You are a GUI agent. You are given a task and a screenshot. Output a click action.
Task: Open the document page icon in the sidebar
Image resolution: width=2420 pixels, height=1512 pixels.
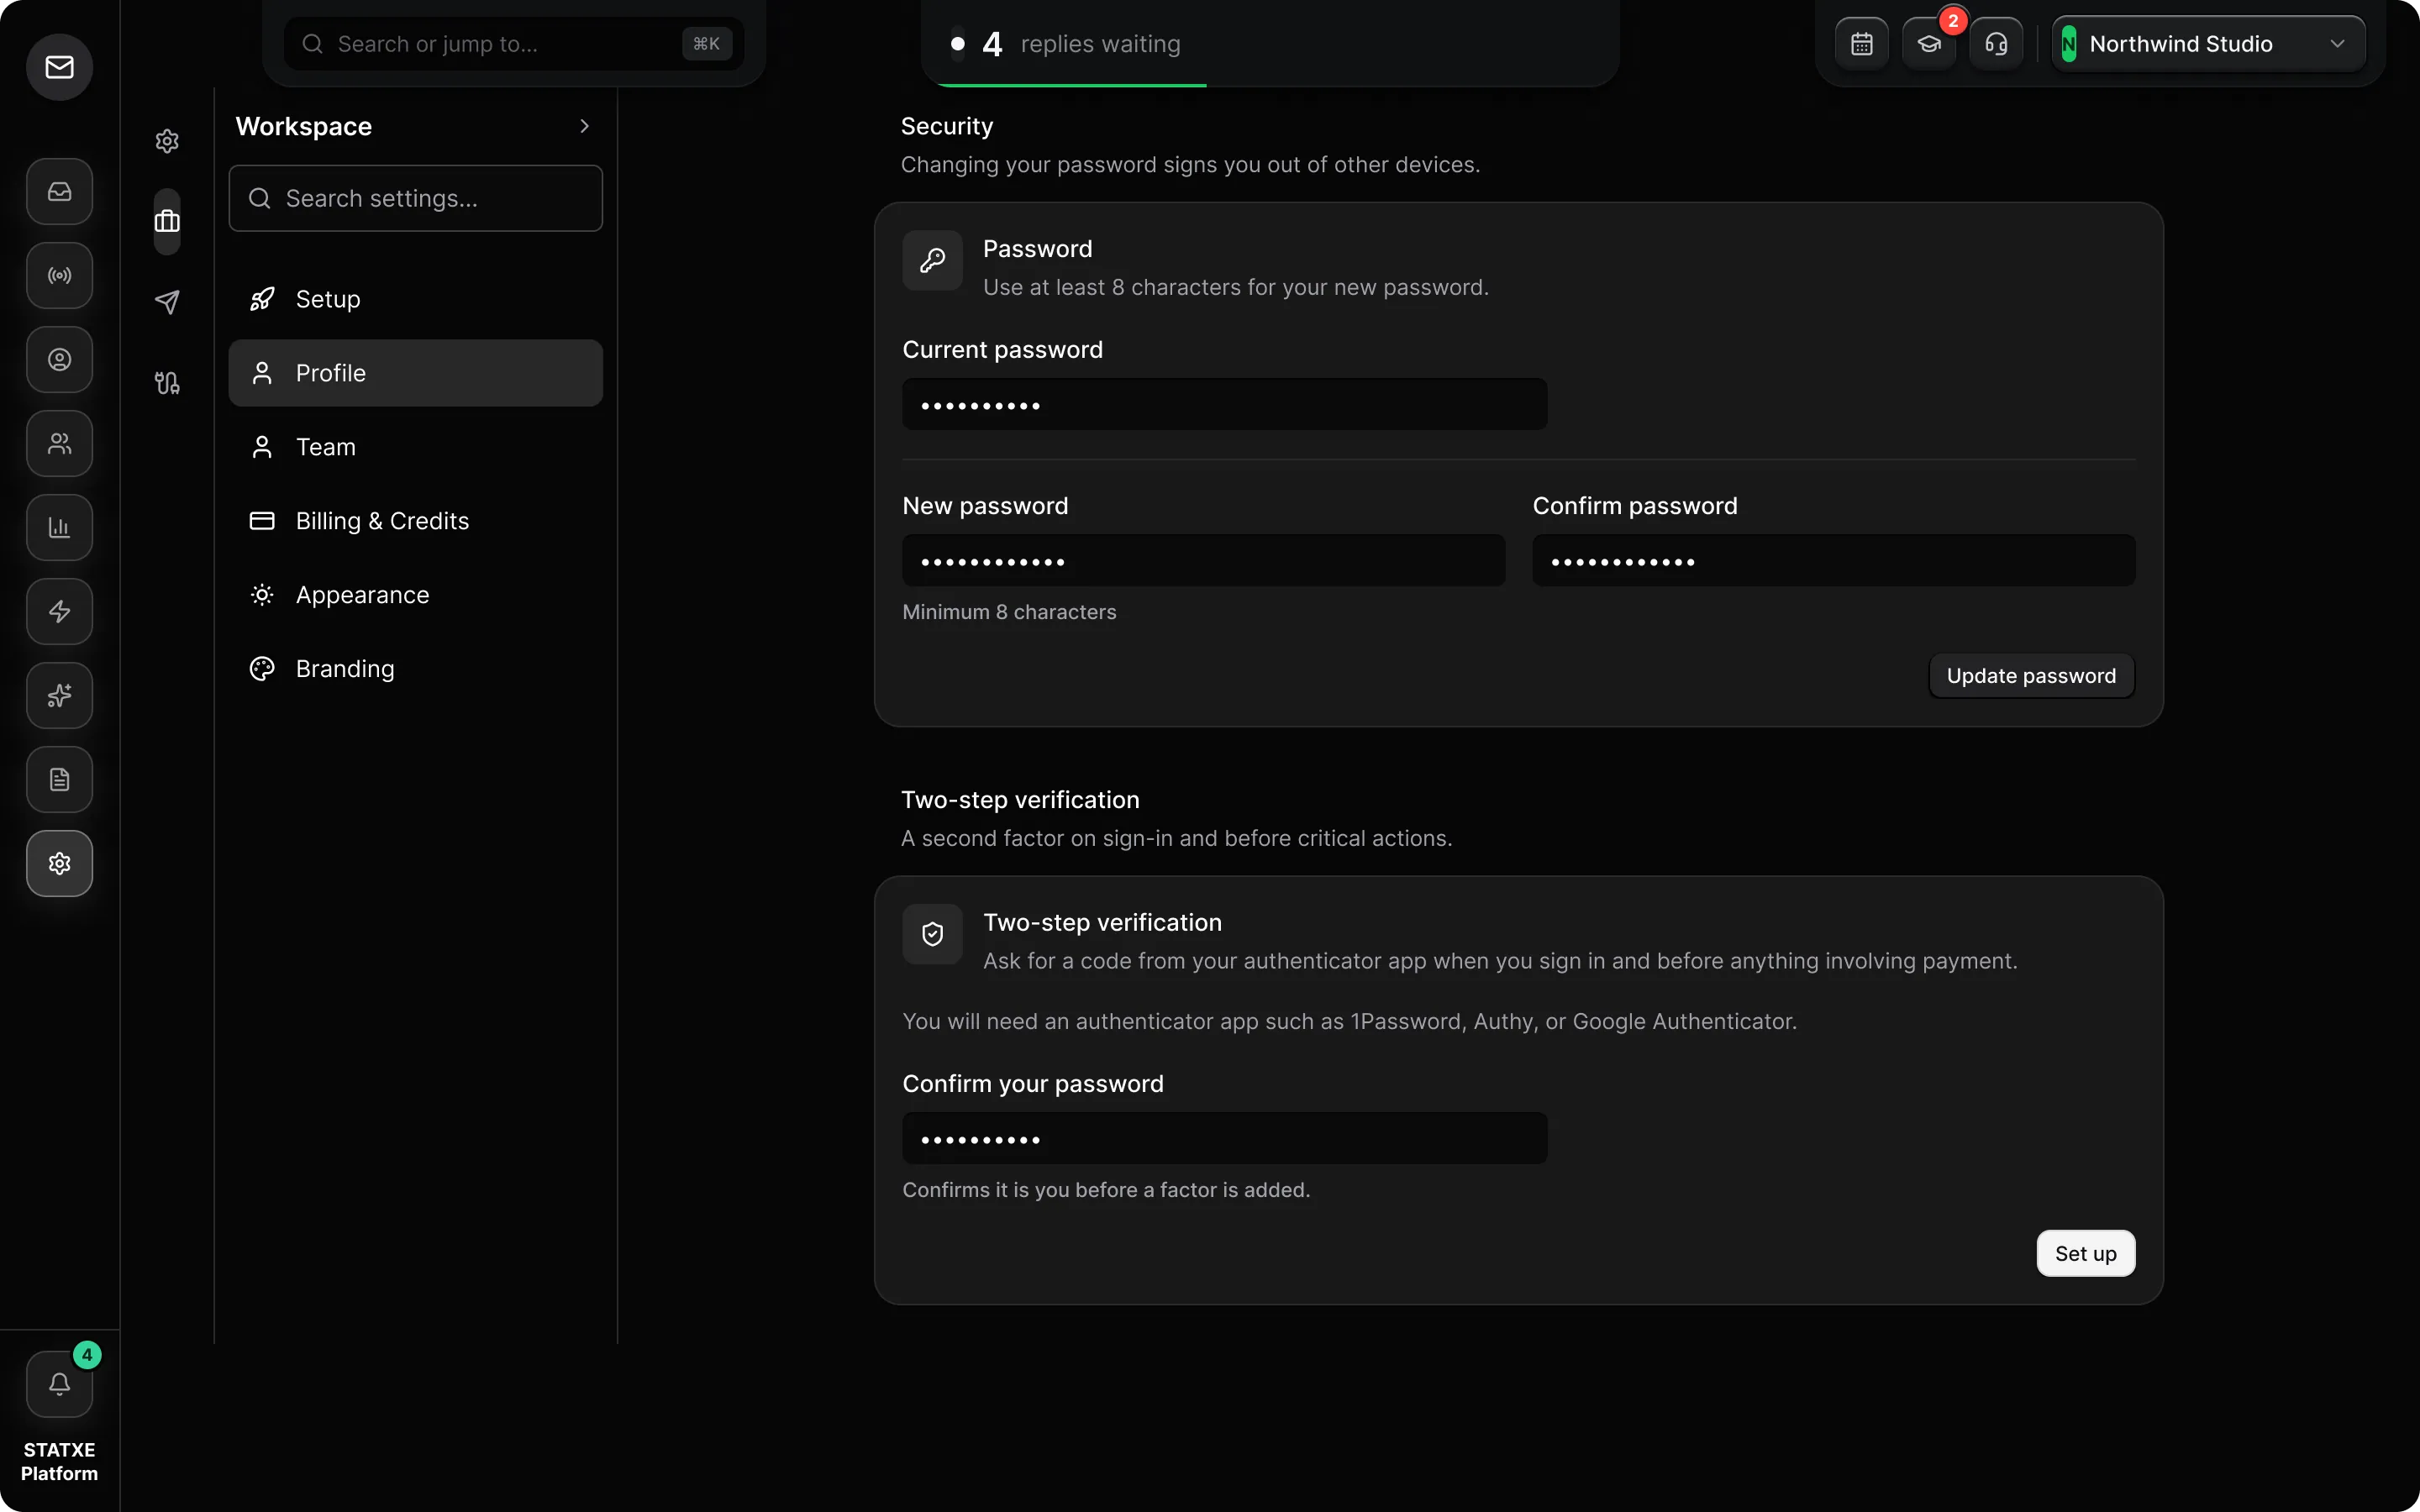tap(59, 779)
